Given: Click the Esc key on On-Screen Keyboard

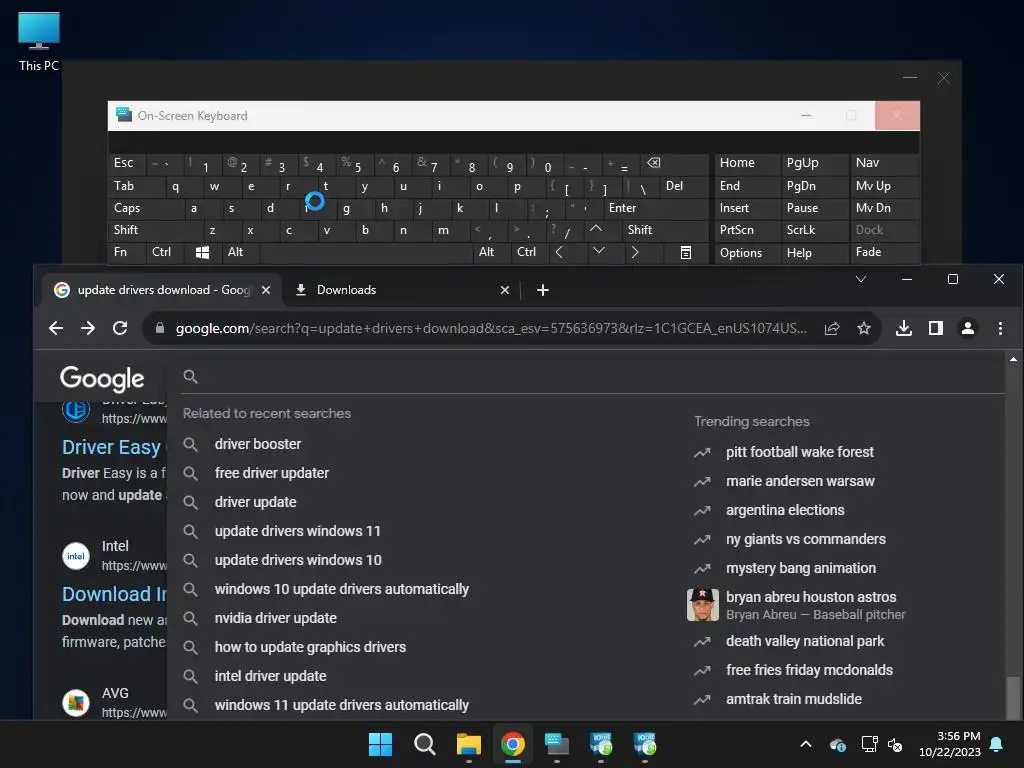Looking at the screenshot, I should click(x=127, y=163).
